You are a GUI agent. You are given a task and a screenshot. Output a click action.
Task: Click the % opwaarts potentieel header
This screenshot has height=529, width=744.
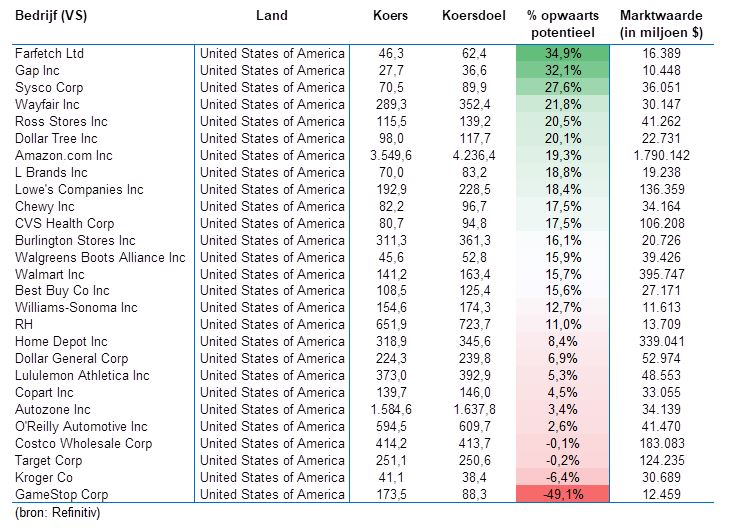coord(560,25)
